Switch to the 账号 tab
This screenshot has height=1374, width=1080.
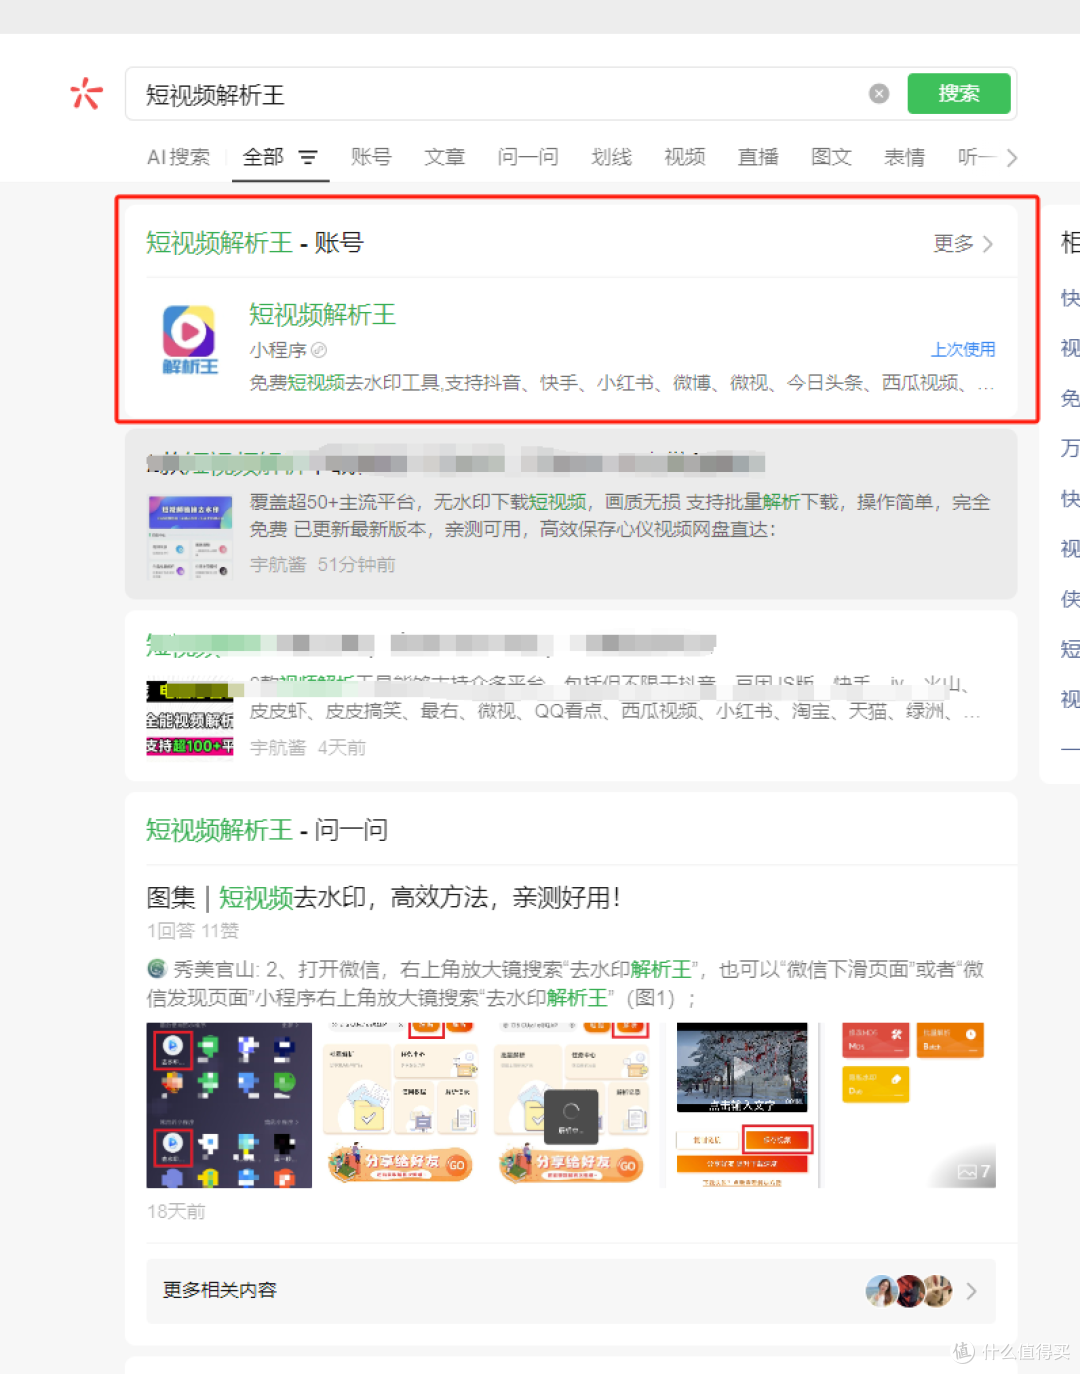(x=371, y=157)
